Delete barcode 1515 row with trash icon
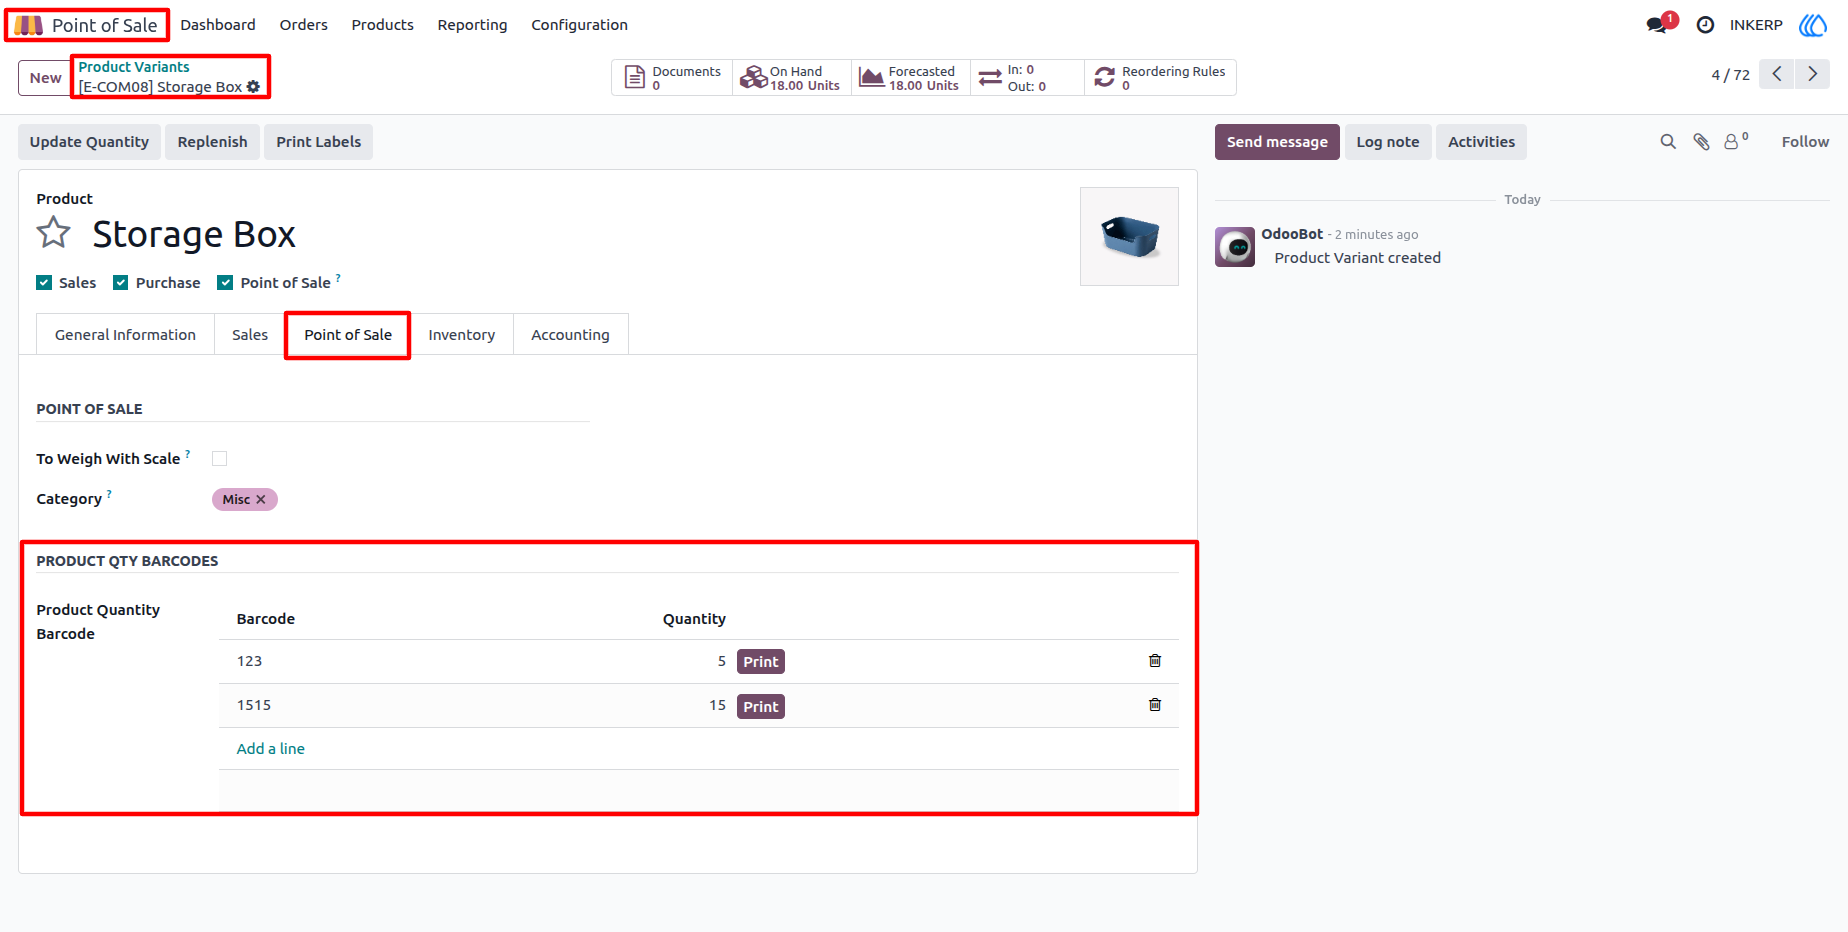Image resolution: width=1848 pixels, height=932 pixels. click(1155, 705)
